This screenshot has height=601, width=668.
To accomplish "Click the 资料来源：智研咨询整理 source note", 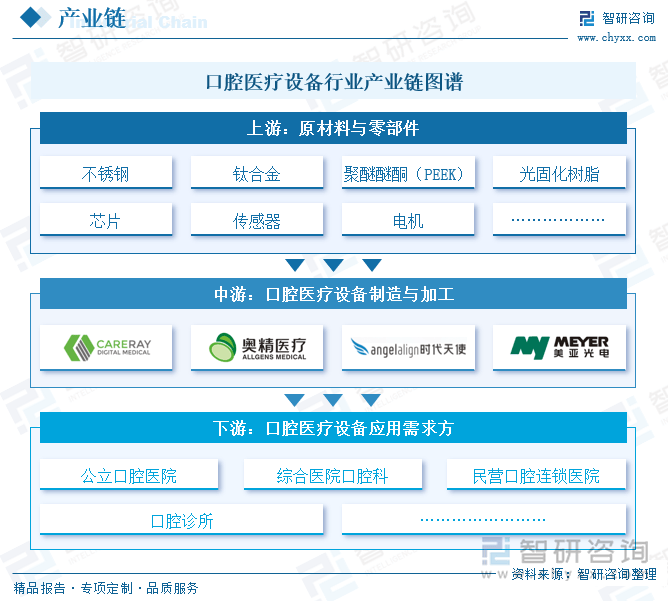I will (584, 574).
